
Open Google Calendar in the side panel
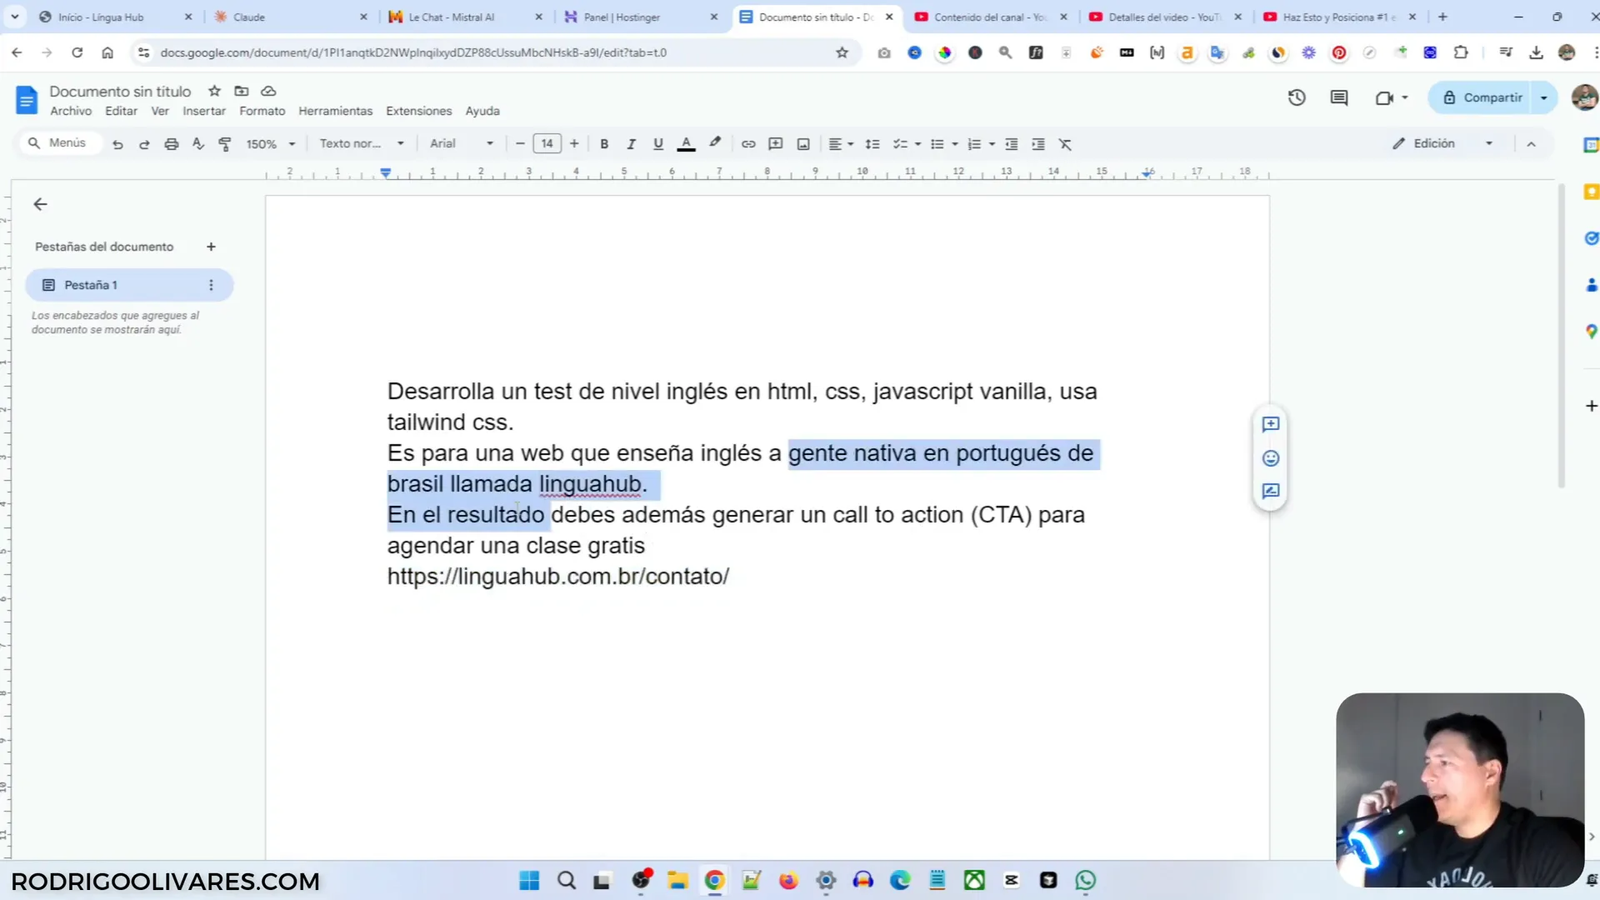coord(1590,144)
